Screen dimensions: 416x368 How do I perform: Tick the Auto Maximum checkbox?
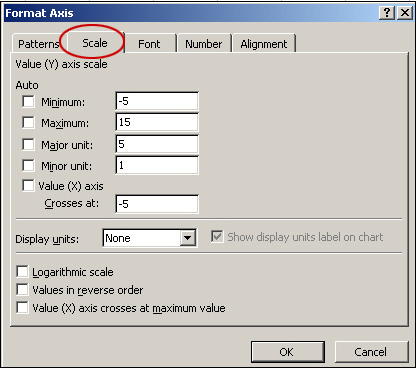(x=28, y=122)
